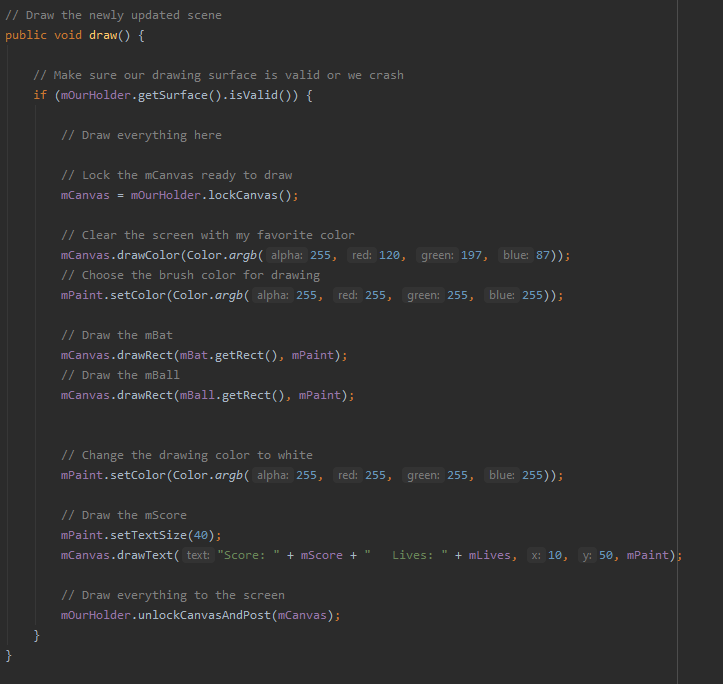Image resolution: width=723 pixels, height=684 pixels.
Task: Click the "void" keyword
Action: coord(68,35)
